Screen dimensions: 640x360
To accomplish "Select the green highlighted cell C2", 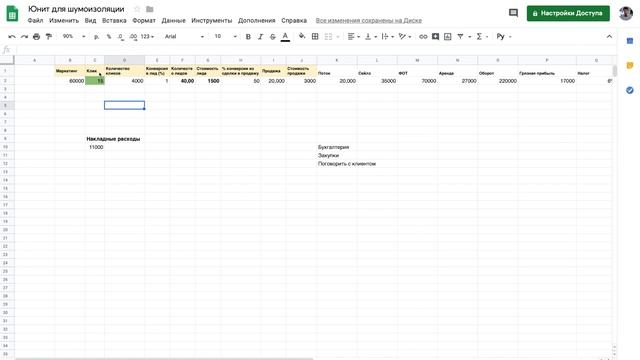I will click(95, 81).
